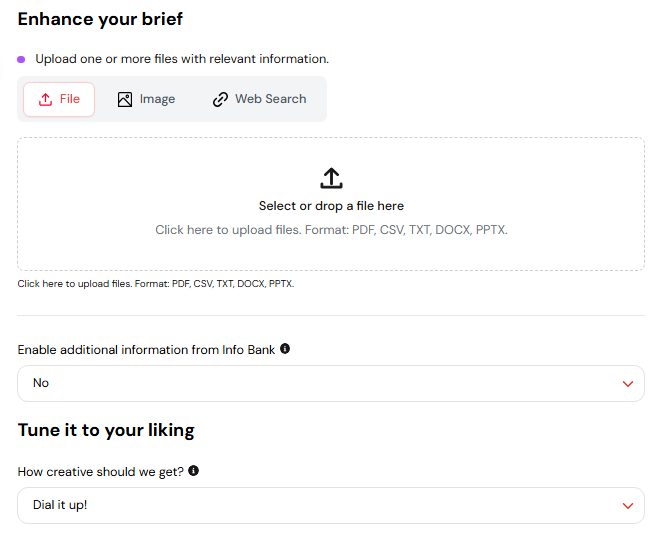Viewport: 661px width, 537px height.
Task: Click the upload icon on the File tab
Action: (45, 99)
